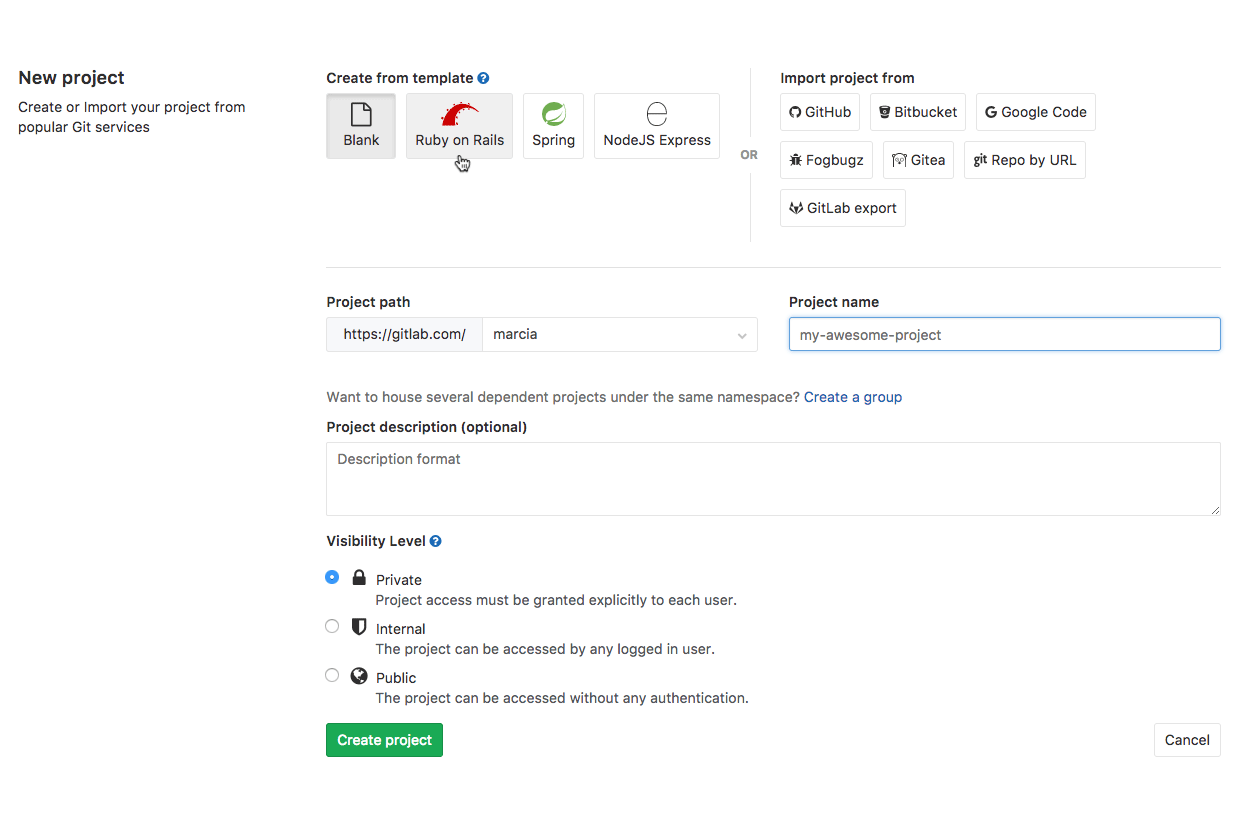1235x823 pixels.
Task: Select the Private visibility radio button
Action: pos(332,577)
